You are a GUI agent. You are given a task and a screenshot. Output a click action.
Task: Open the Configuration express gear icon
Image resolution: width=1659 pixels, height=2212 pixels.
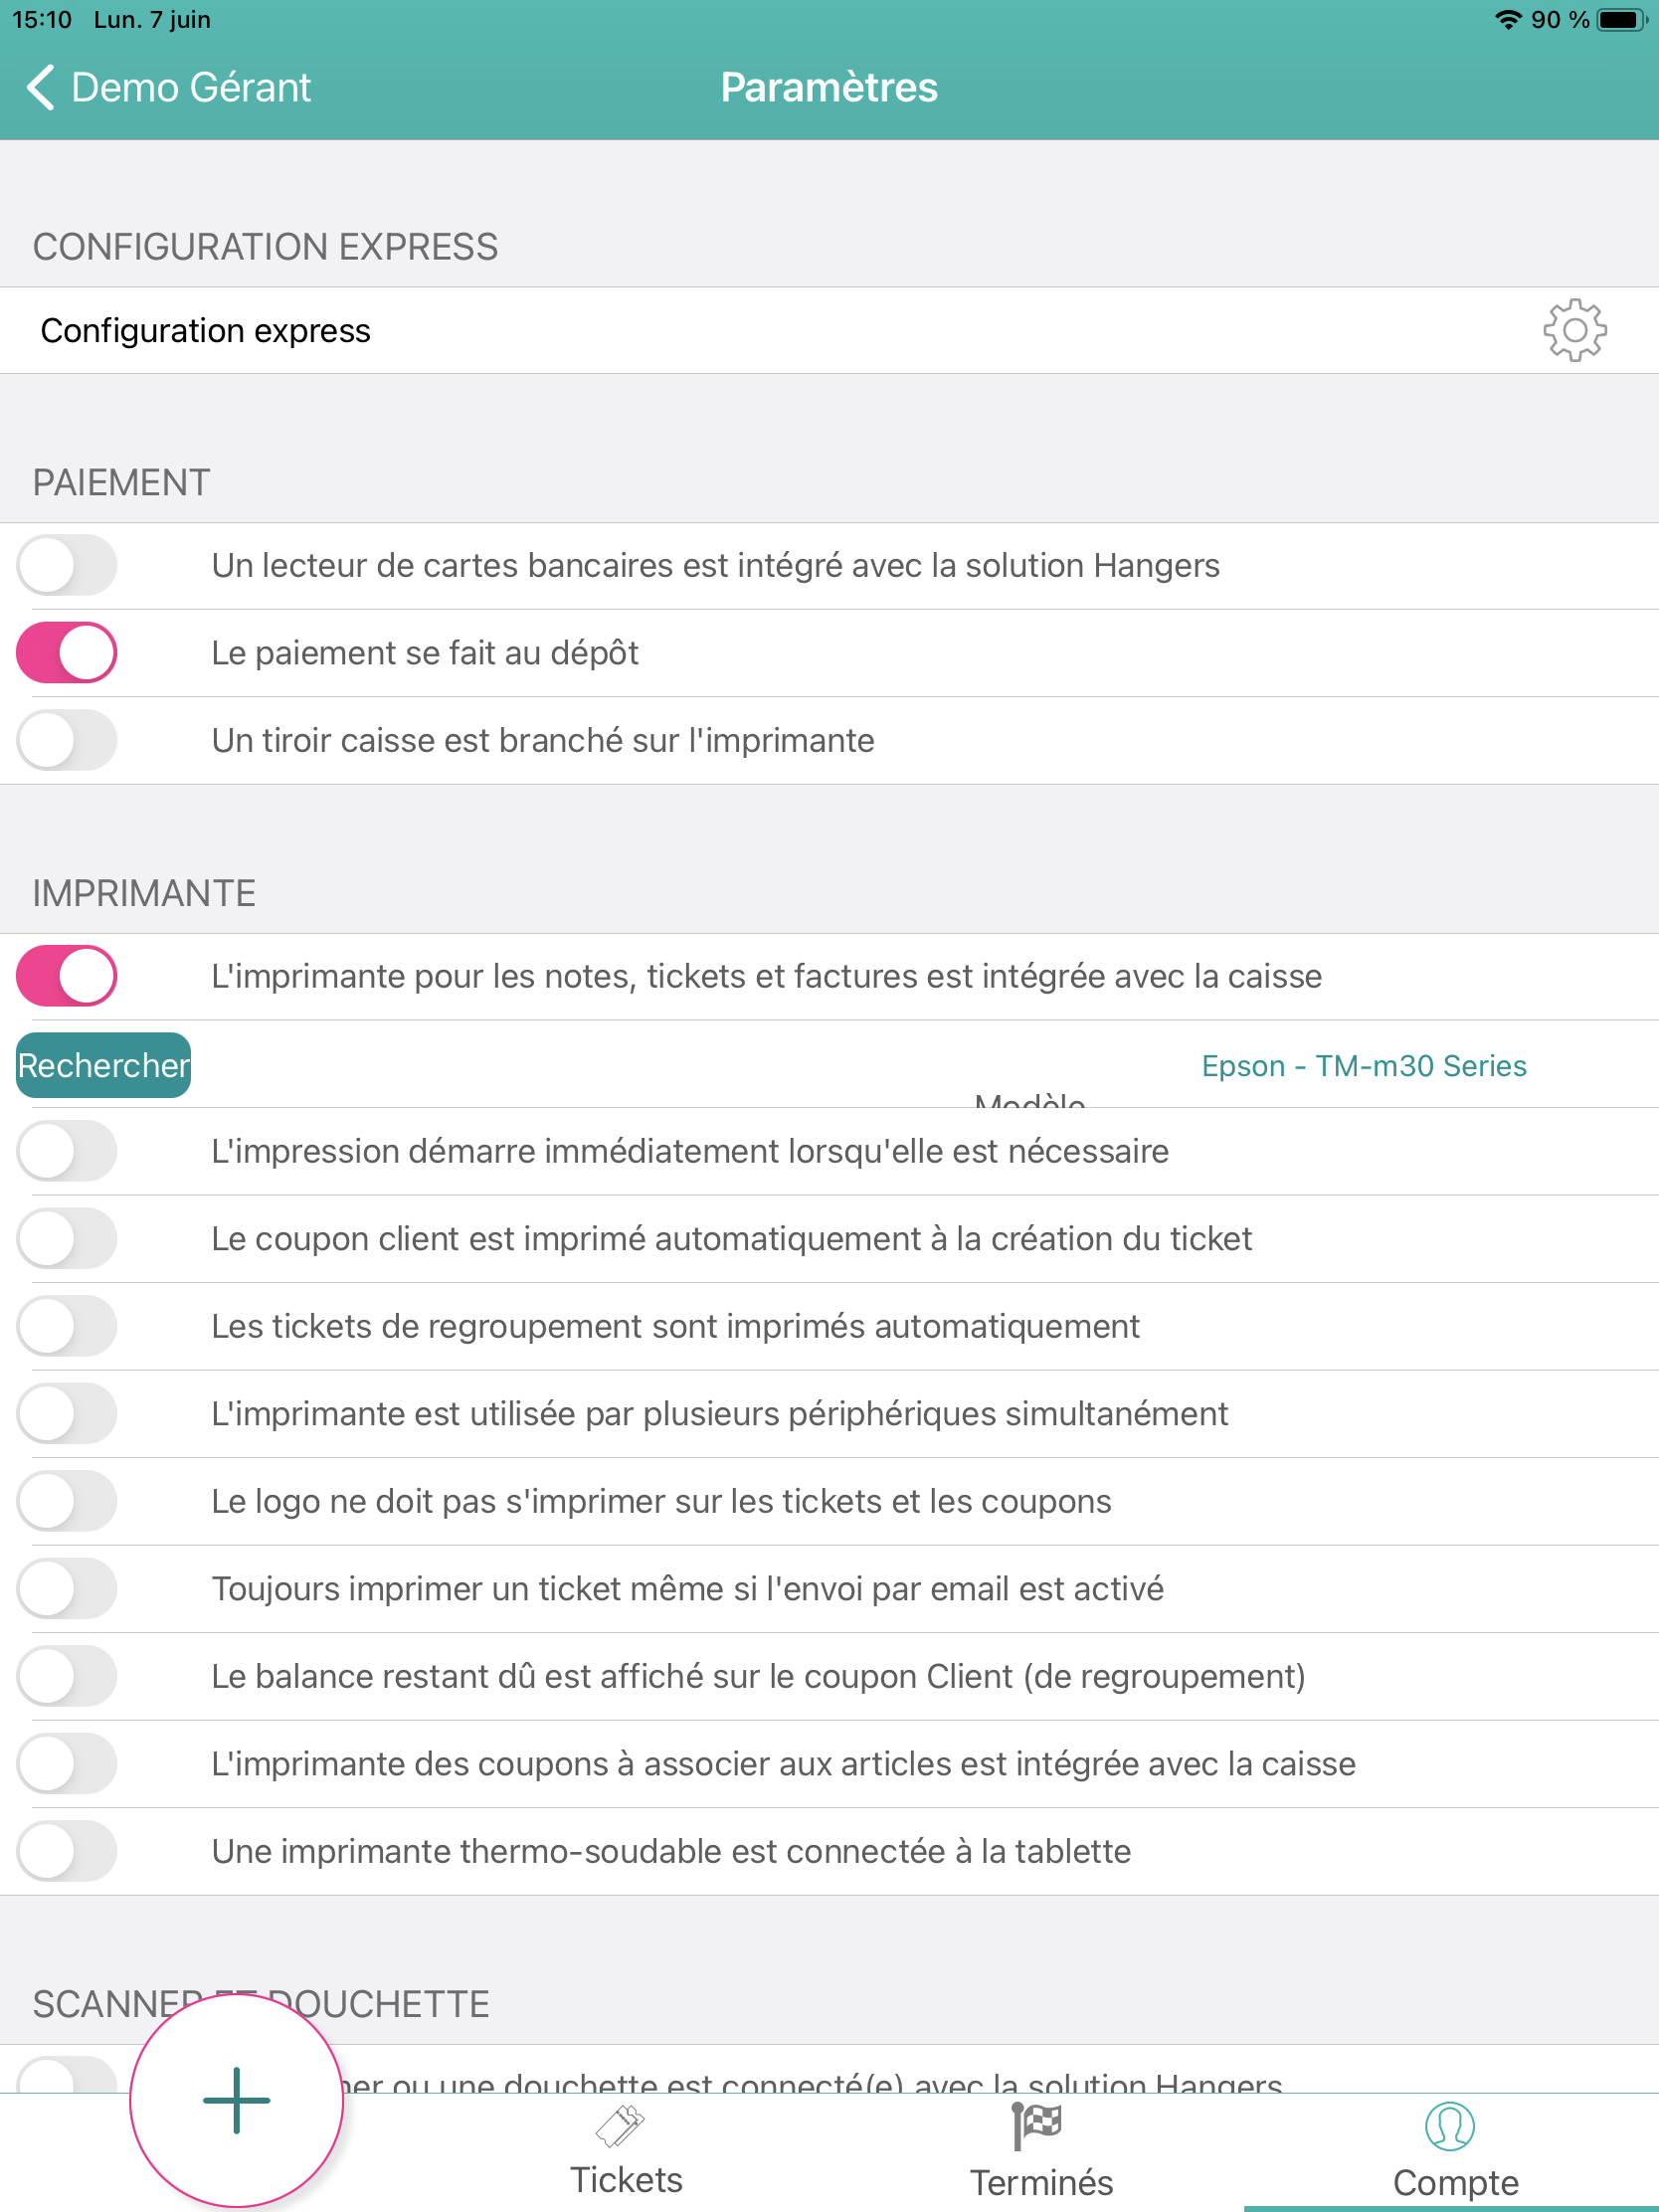1574,330
